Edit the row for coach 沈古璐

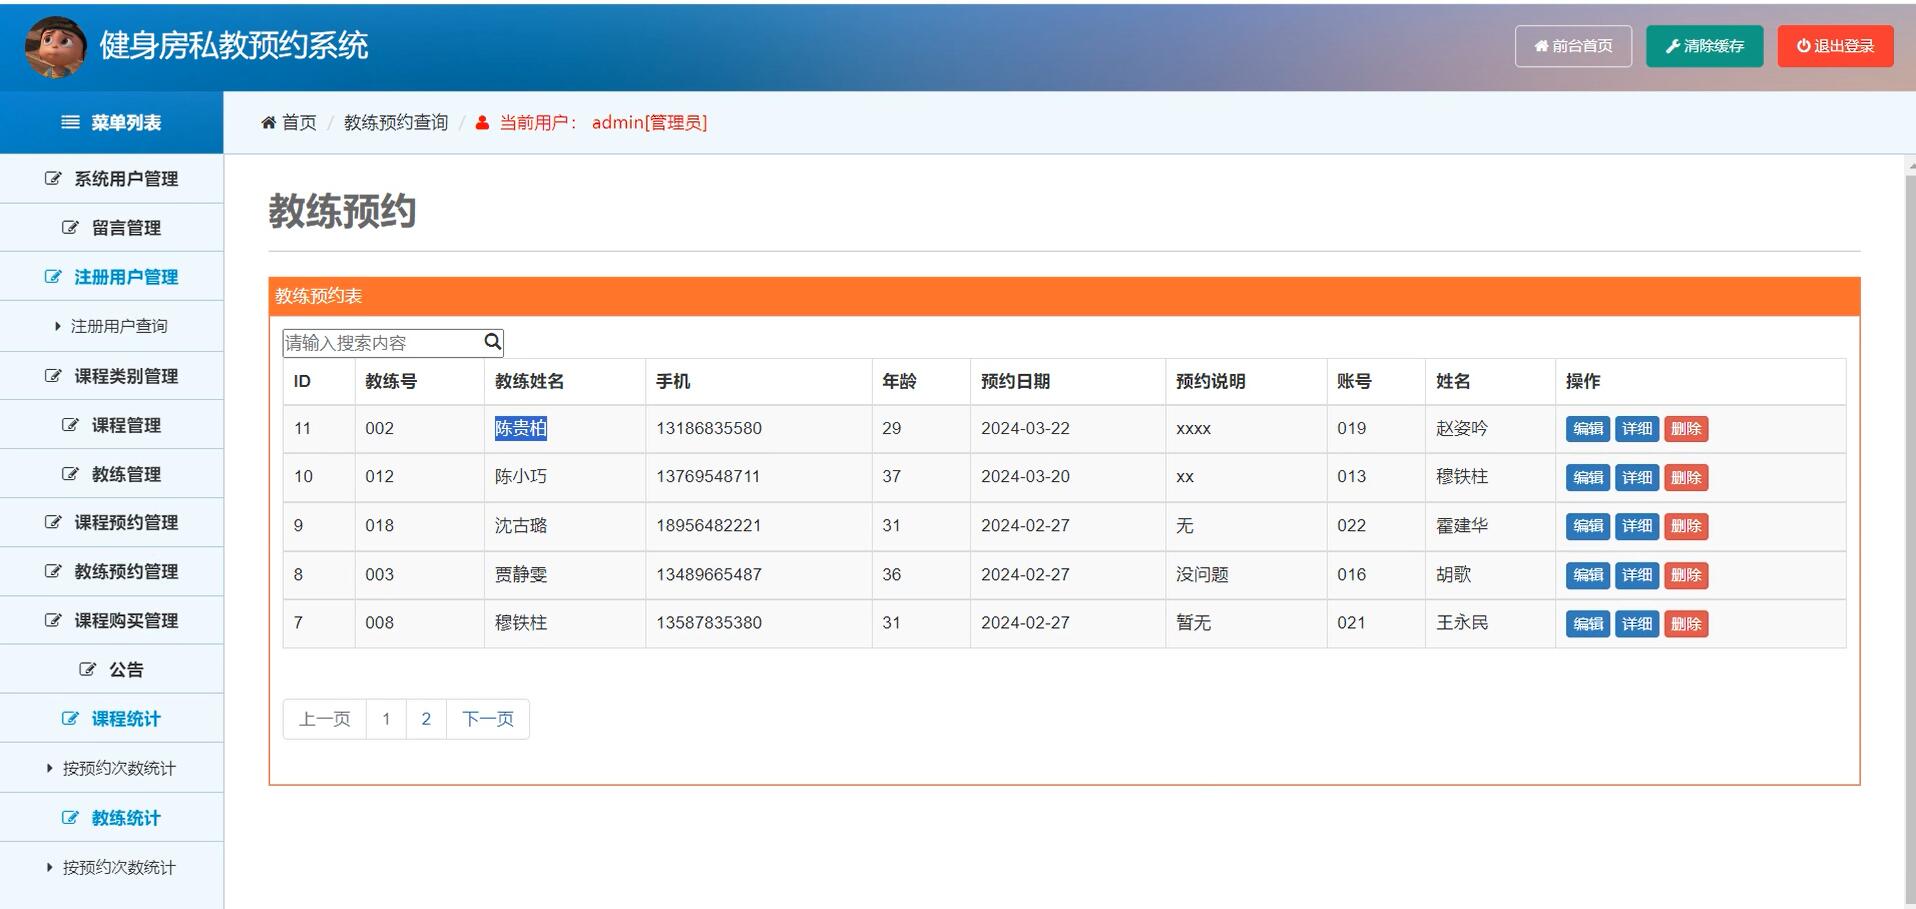(1587, 526)
